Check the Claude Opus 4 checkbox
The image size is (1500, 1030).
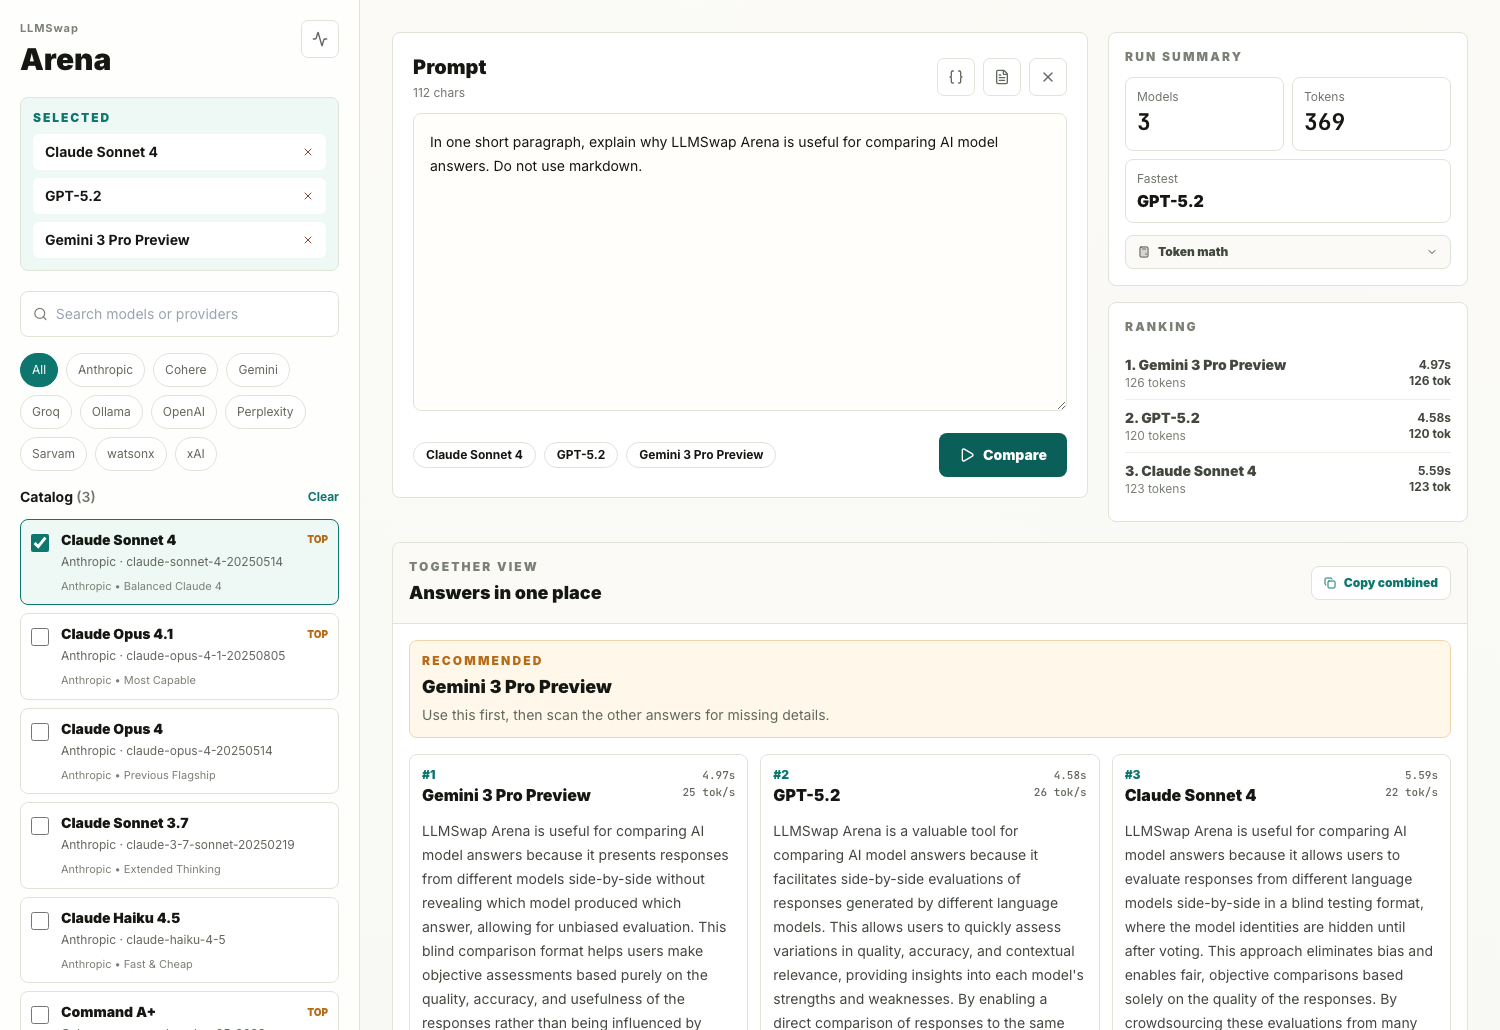[40, 732]
